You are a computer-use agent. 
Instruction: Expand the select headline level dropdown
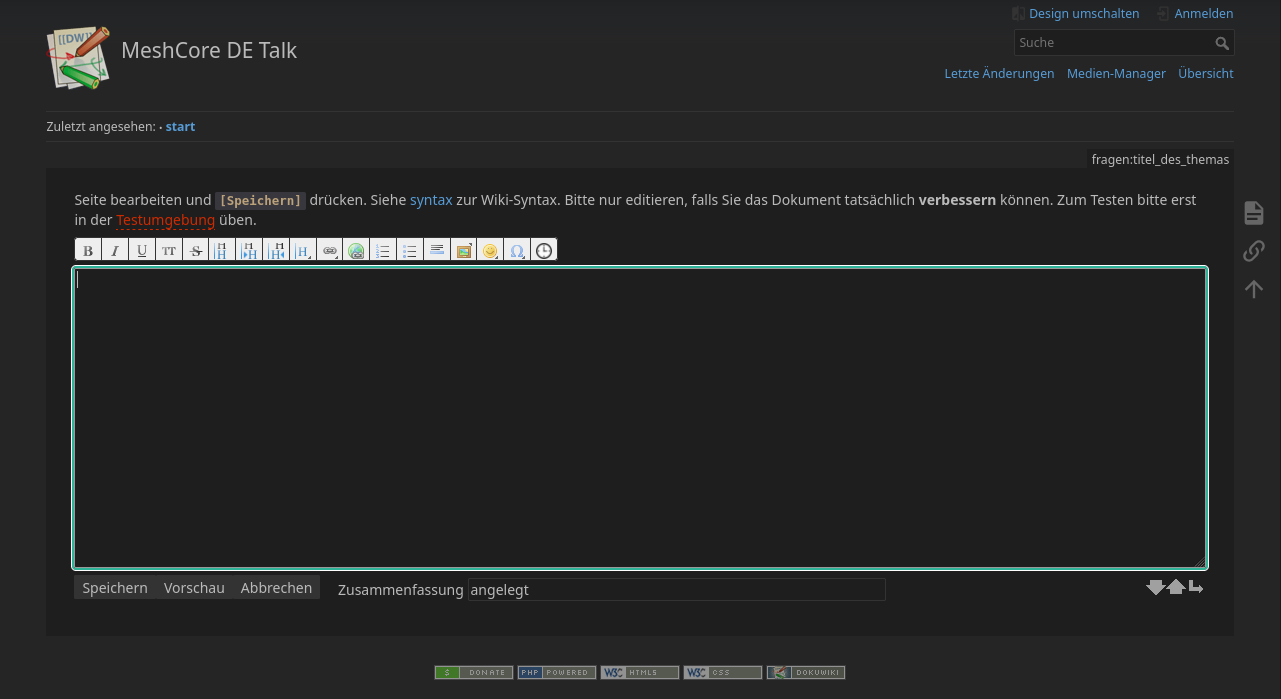[303, 250]
